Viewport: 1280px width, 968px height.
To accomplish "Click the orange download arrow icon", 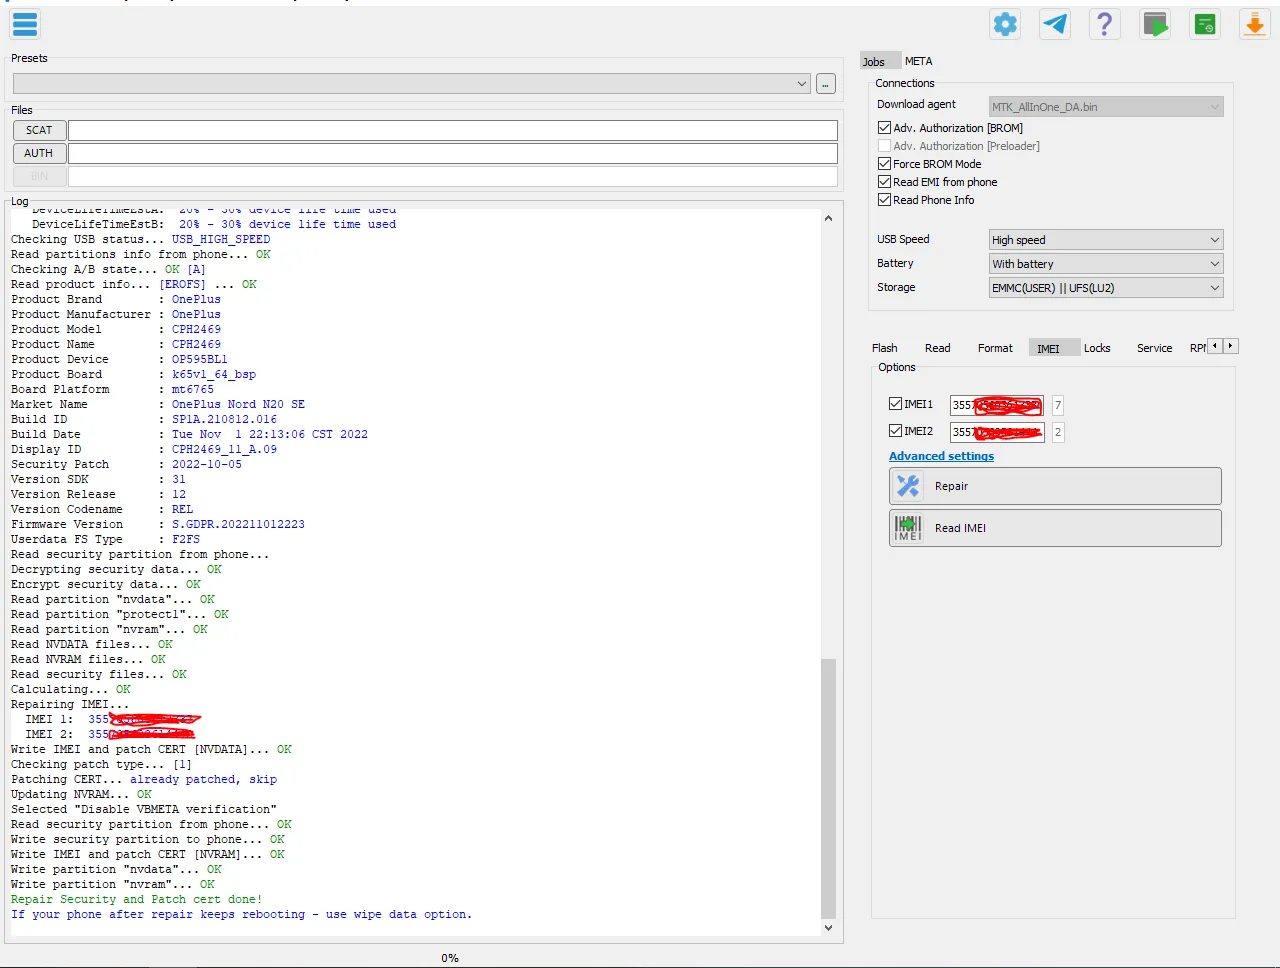I will (1254, 24).
